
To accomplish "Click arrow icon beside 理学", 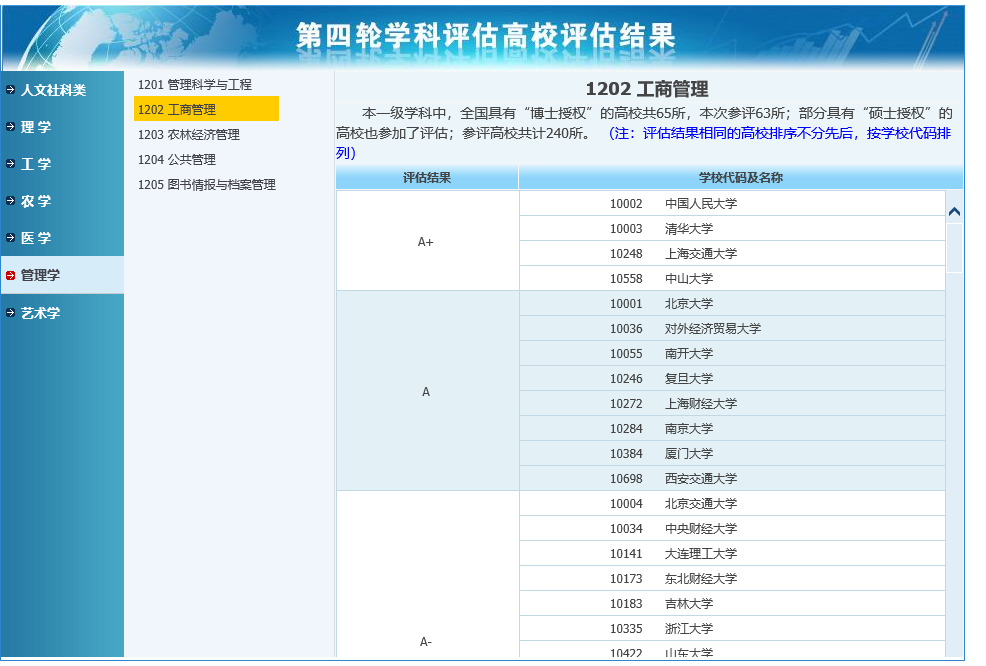I will click(10, 127).
